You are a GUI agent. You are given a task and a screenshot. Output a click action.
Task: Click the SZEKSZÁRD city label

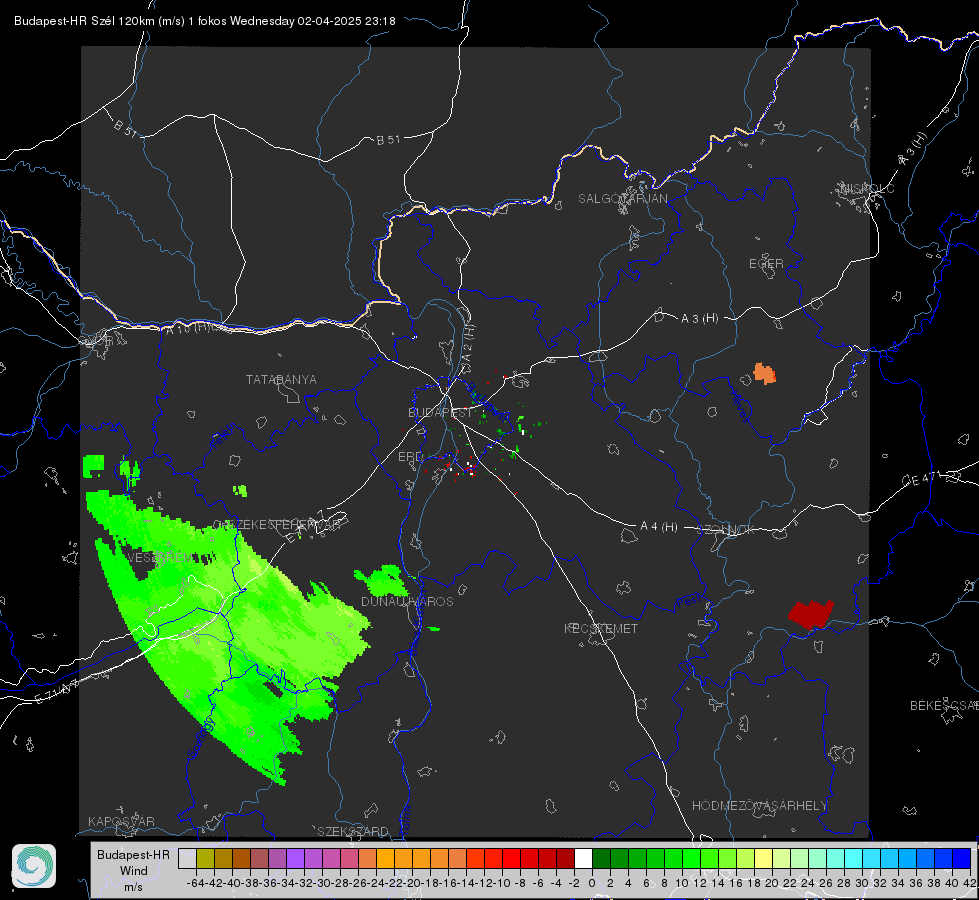(353, 831)
